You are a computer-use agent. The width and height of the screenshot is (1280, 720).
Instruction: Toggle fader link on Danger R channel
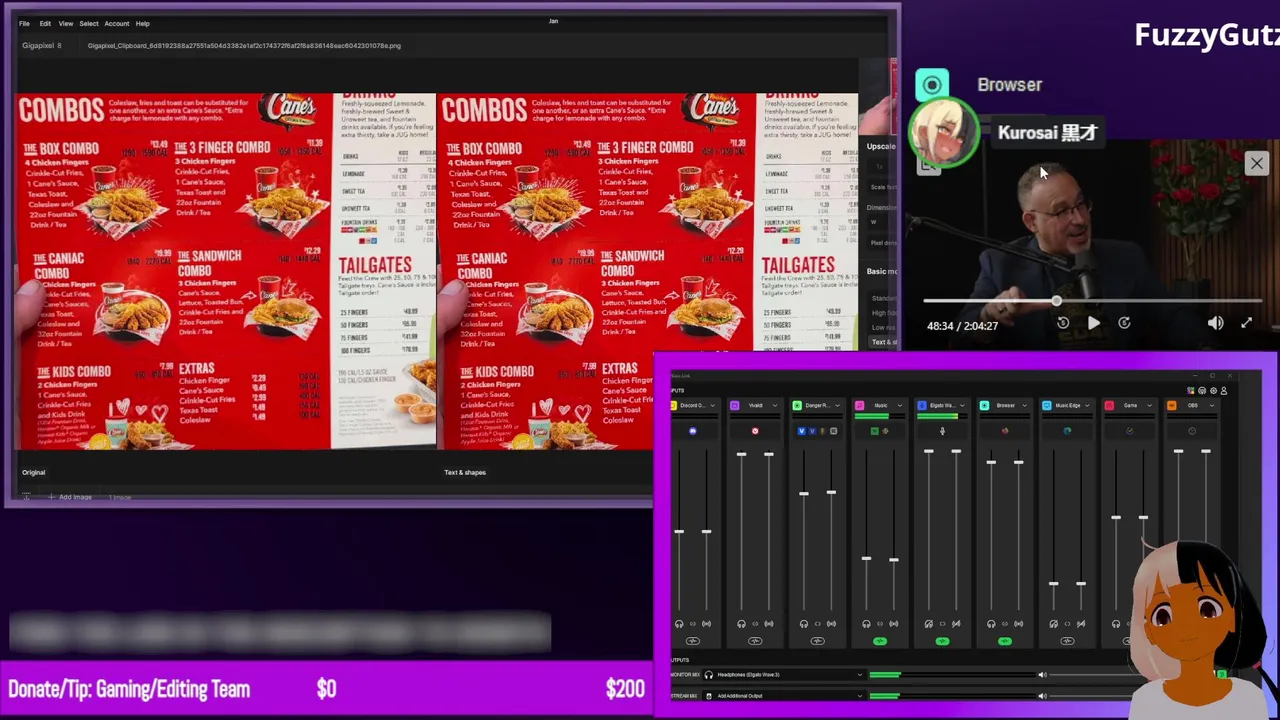(x=817, y=624)
